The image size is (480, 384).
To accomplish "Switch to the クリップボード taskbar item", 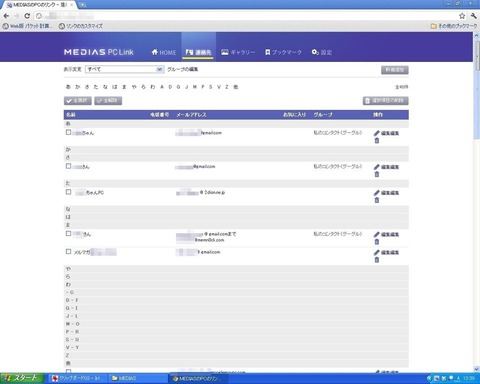I will (79, 378).
